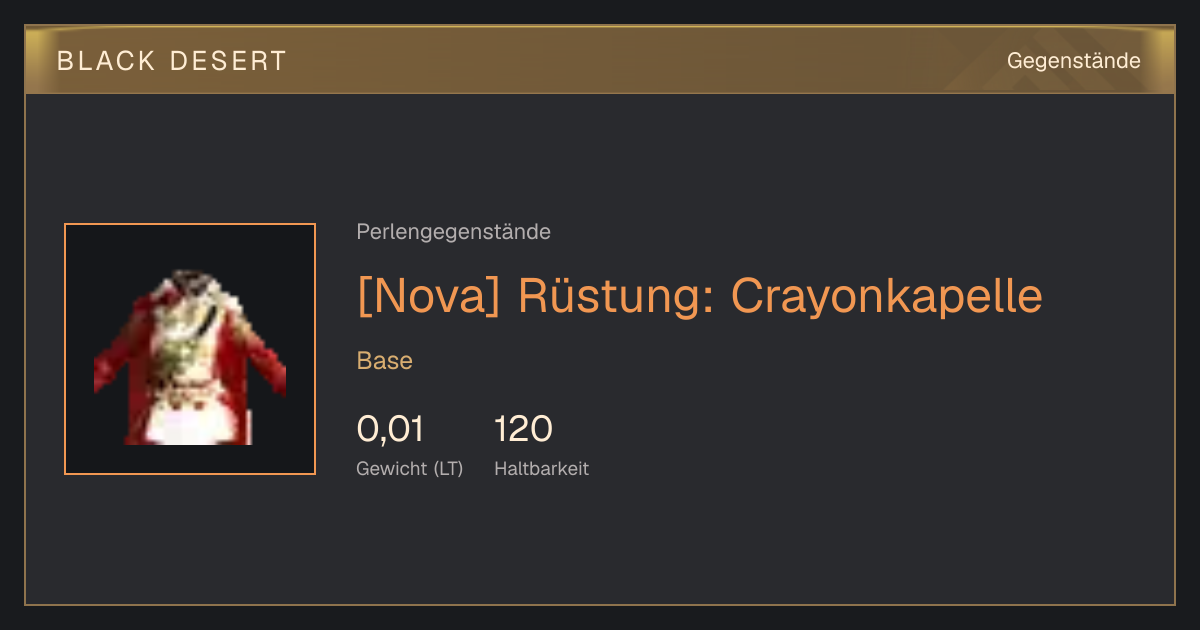Click the 0,01 weight value
The image size is (1200, 630).
tap(391, 429)
